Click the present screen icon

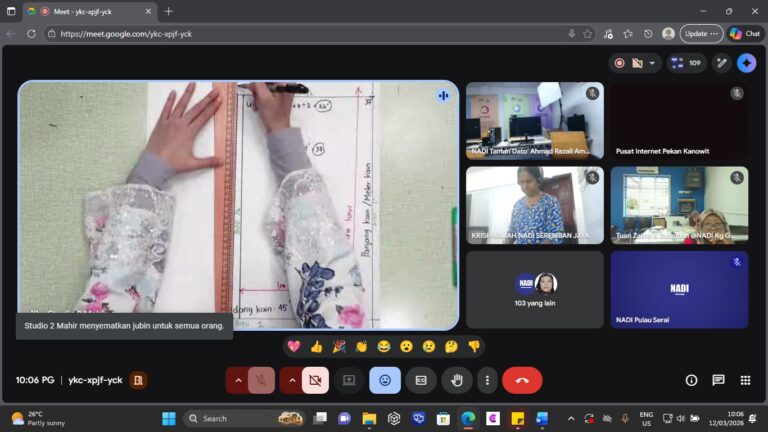[x=349, y=380]
